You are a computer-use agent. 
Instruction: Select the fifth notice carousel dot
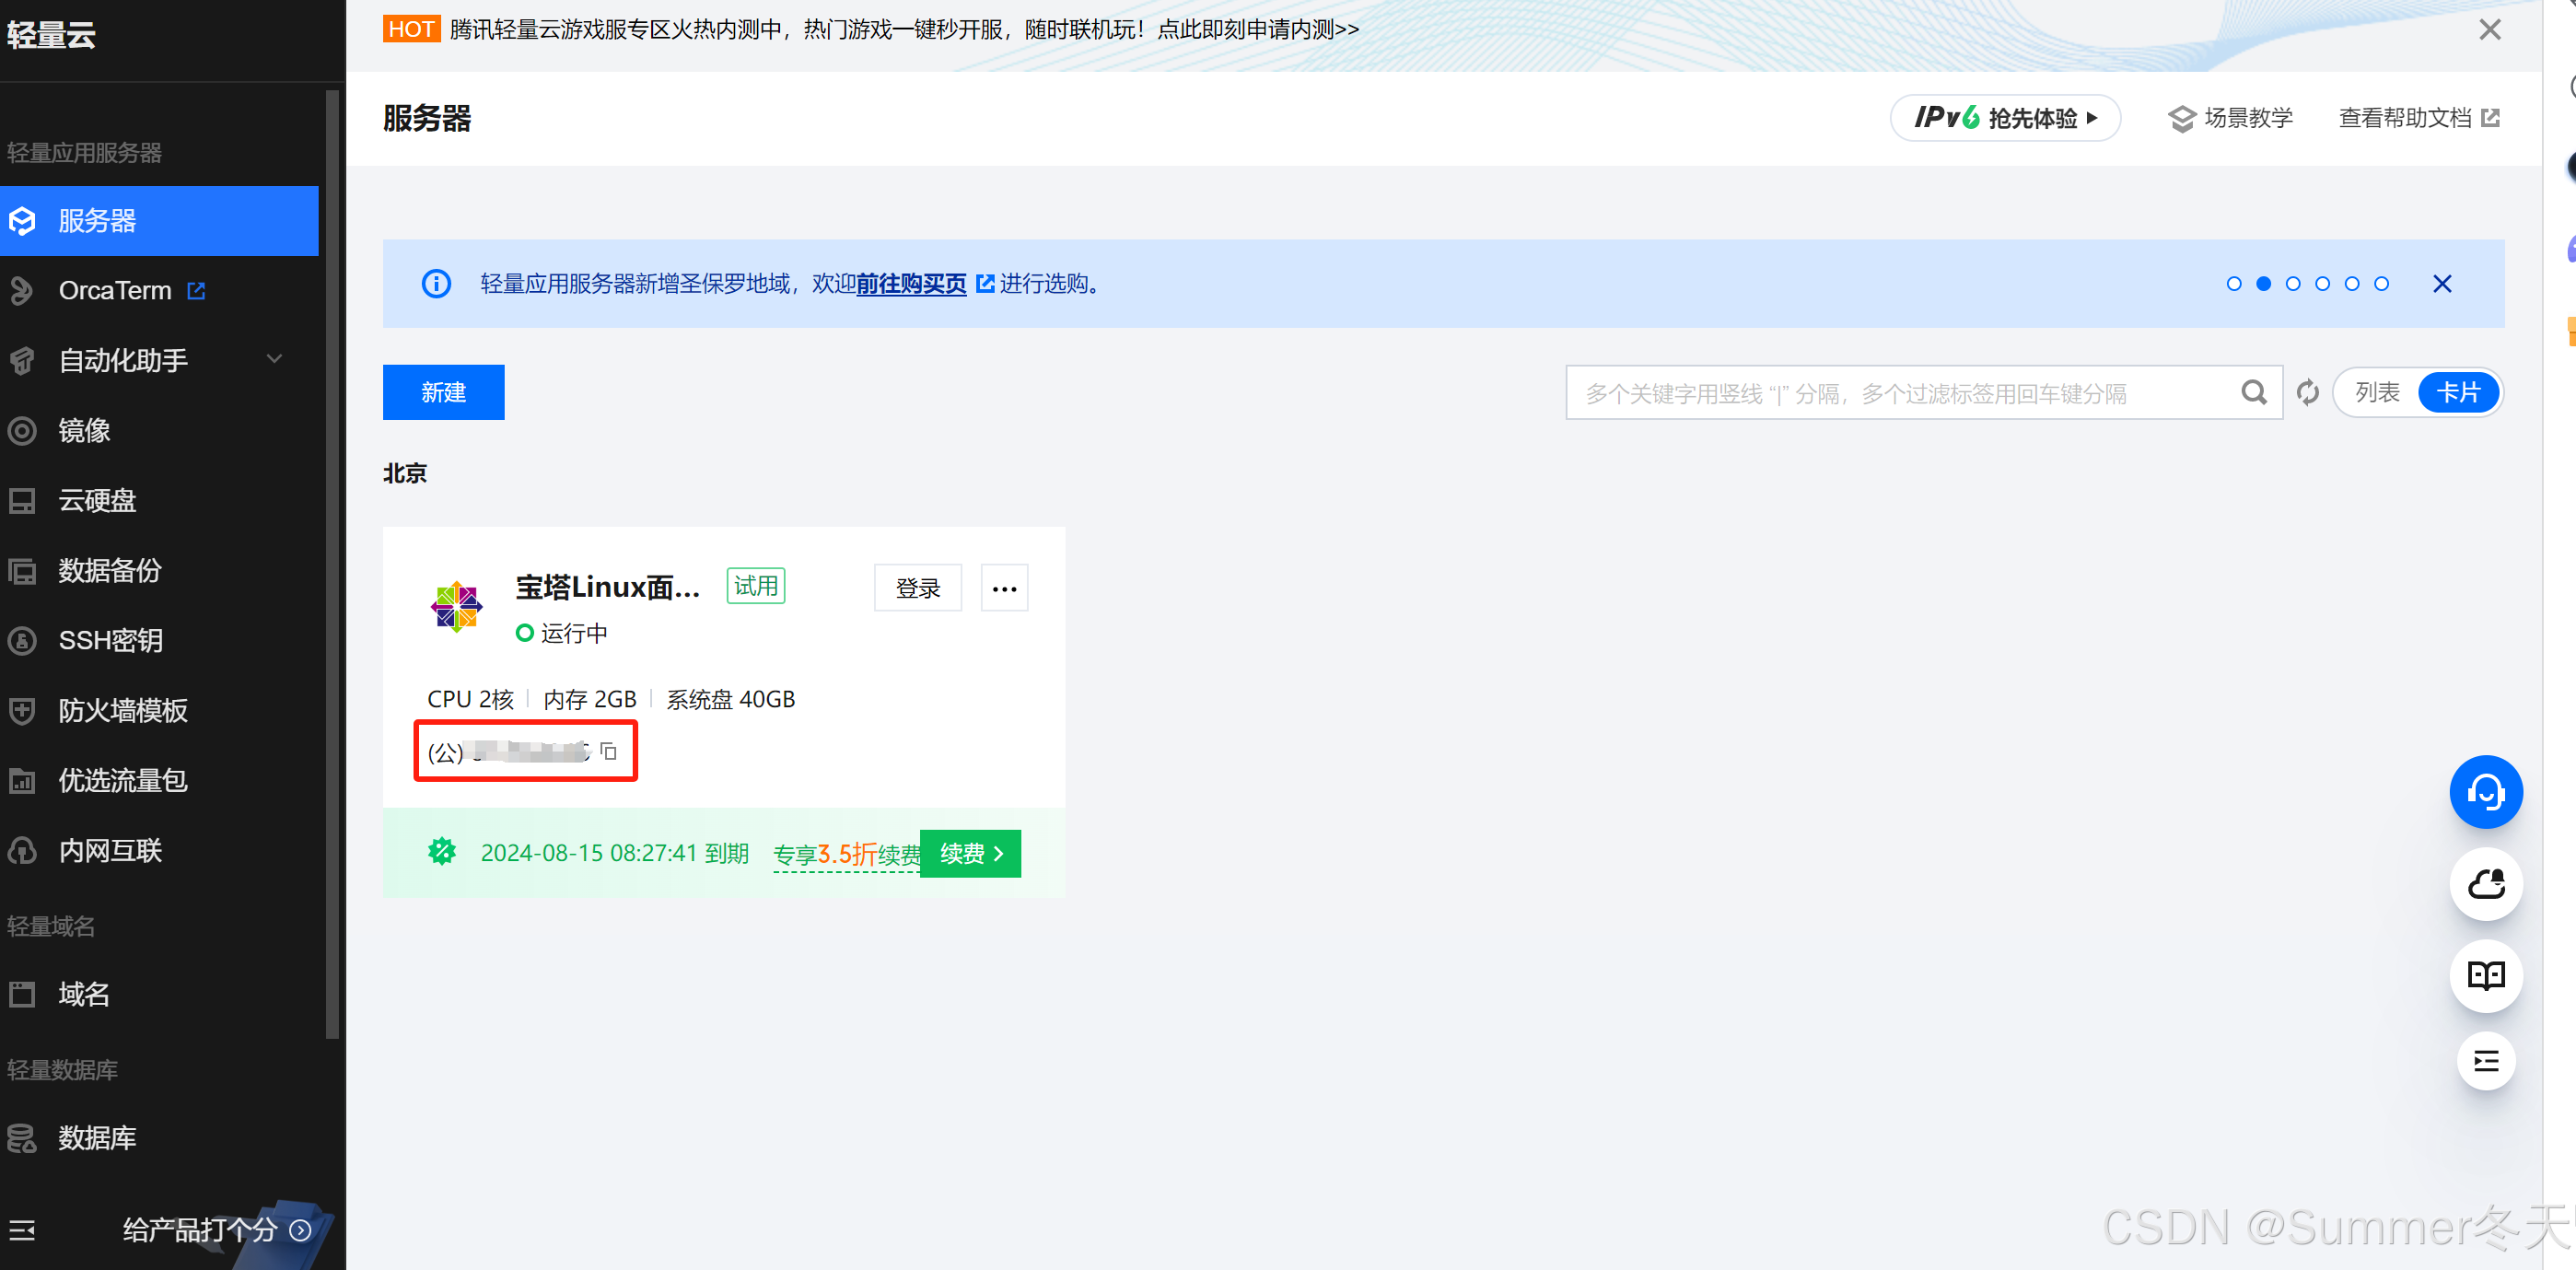pyautogui.click(x=2352, y=284)
